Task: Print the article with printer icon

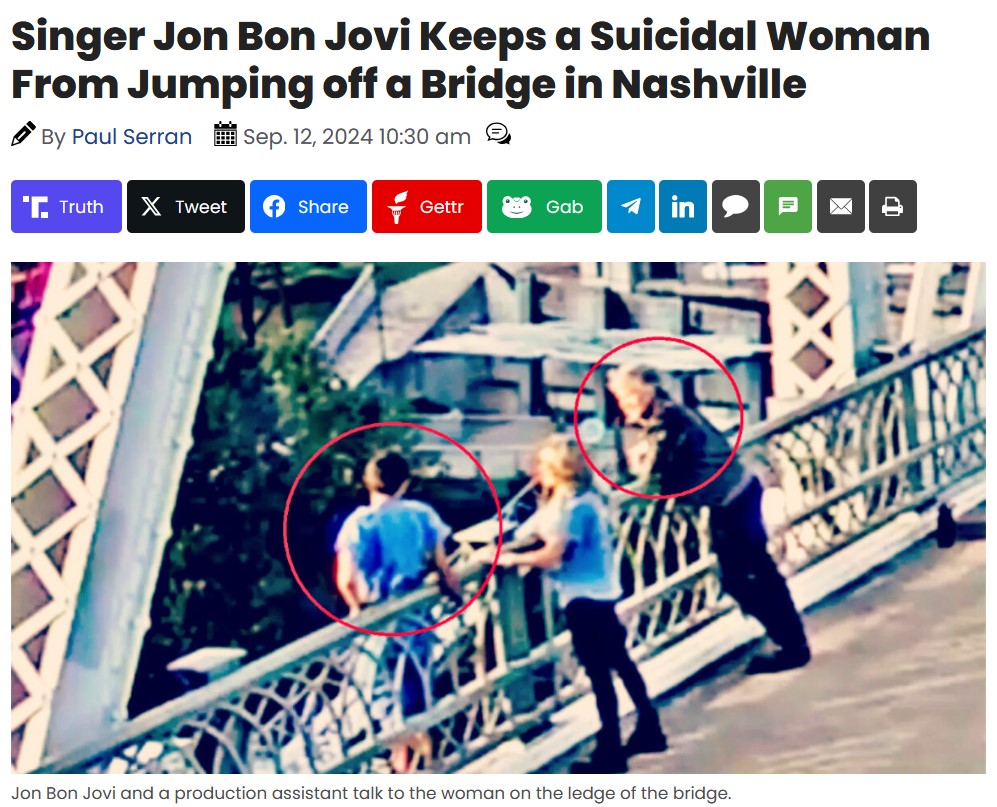Action: tap(893, 207)
